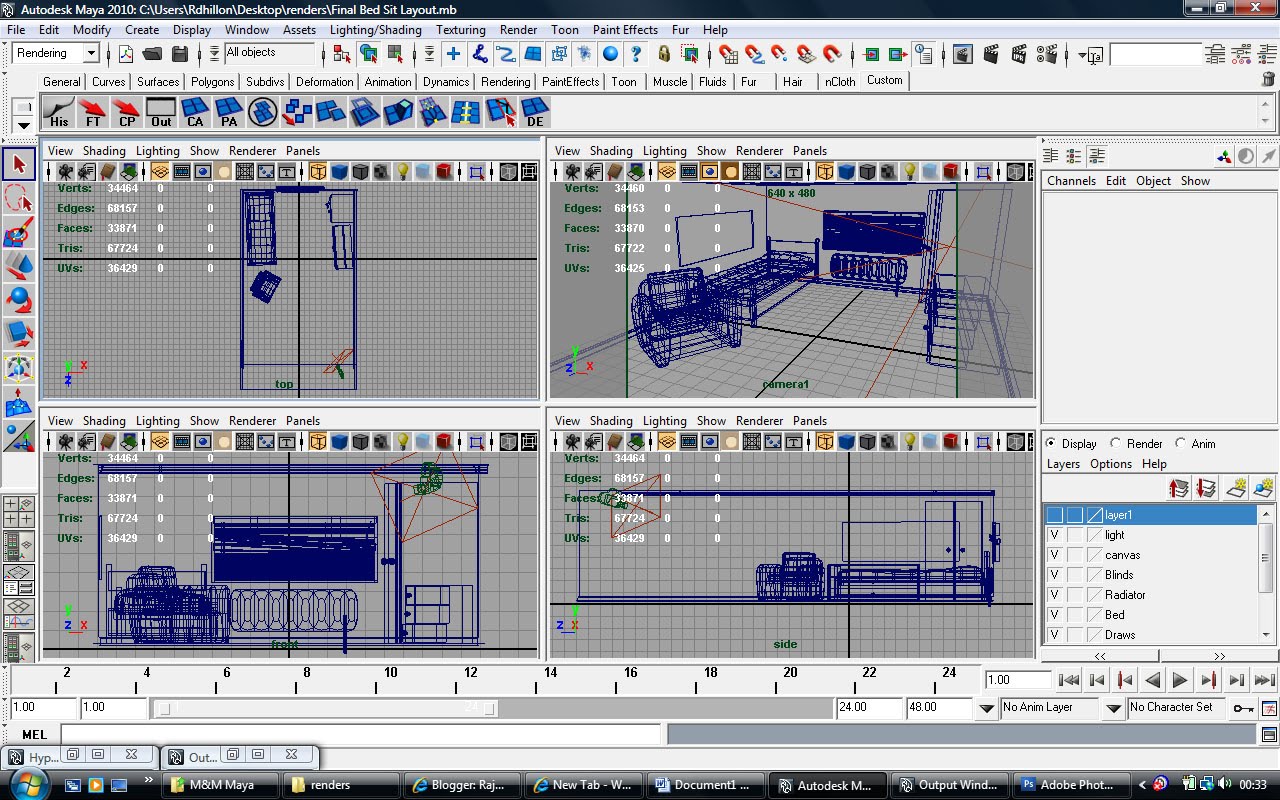Toggle visibility of Draws layer
Image resolution: width=1280 pixels, height=800 pixels.
(1054, 635)
